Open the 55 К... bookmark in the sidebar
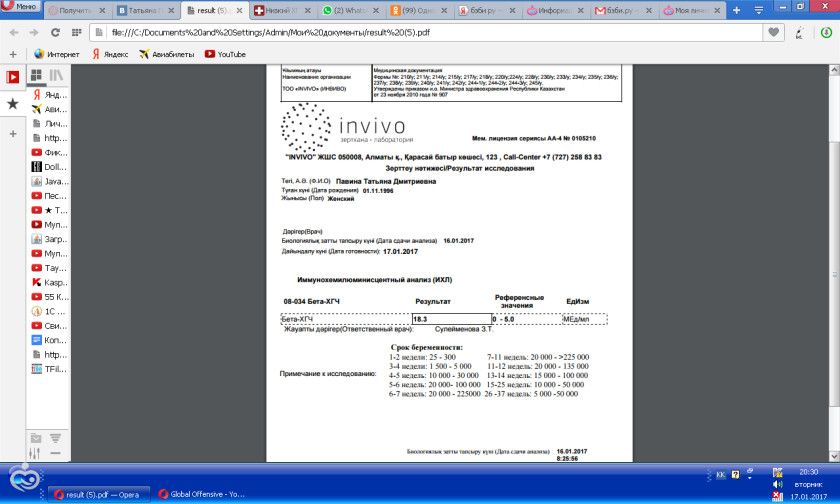The height and width of the screenshot is (504, 840). click(49, 297)
